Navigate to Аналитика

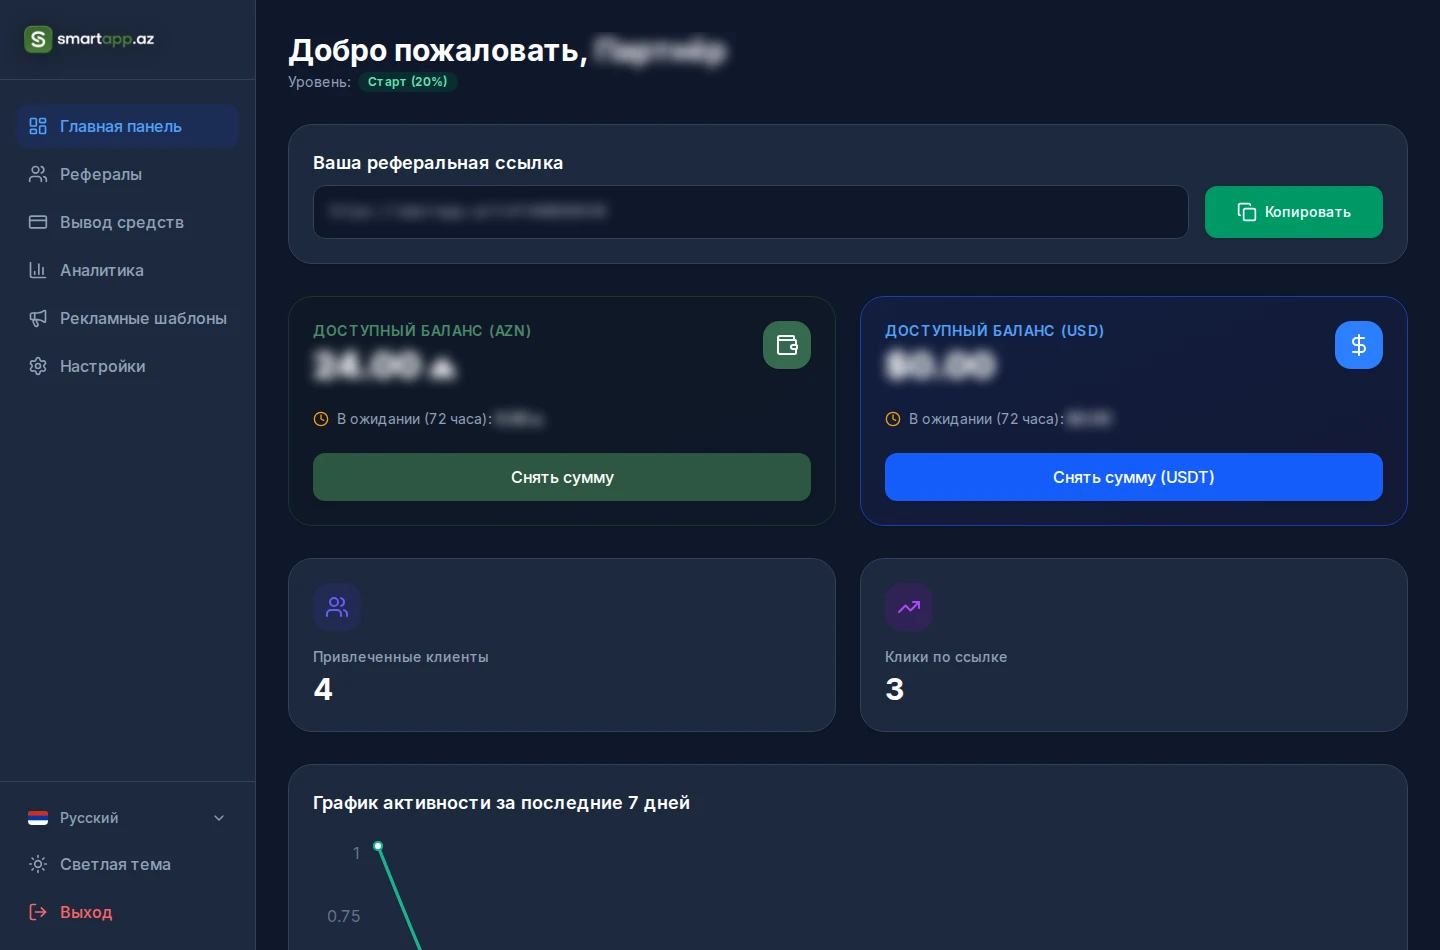point(128,270)
